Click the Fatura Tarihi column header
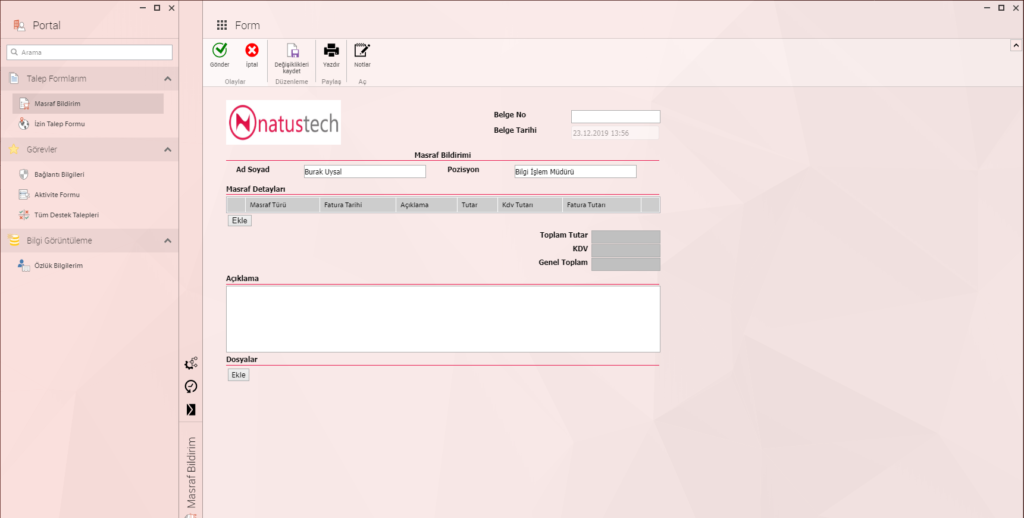 [x=357, y=205]
